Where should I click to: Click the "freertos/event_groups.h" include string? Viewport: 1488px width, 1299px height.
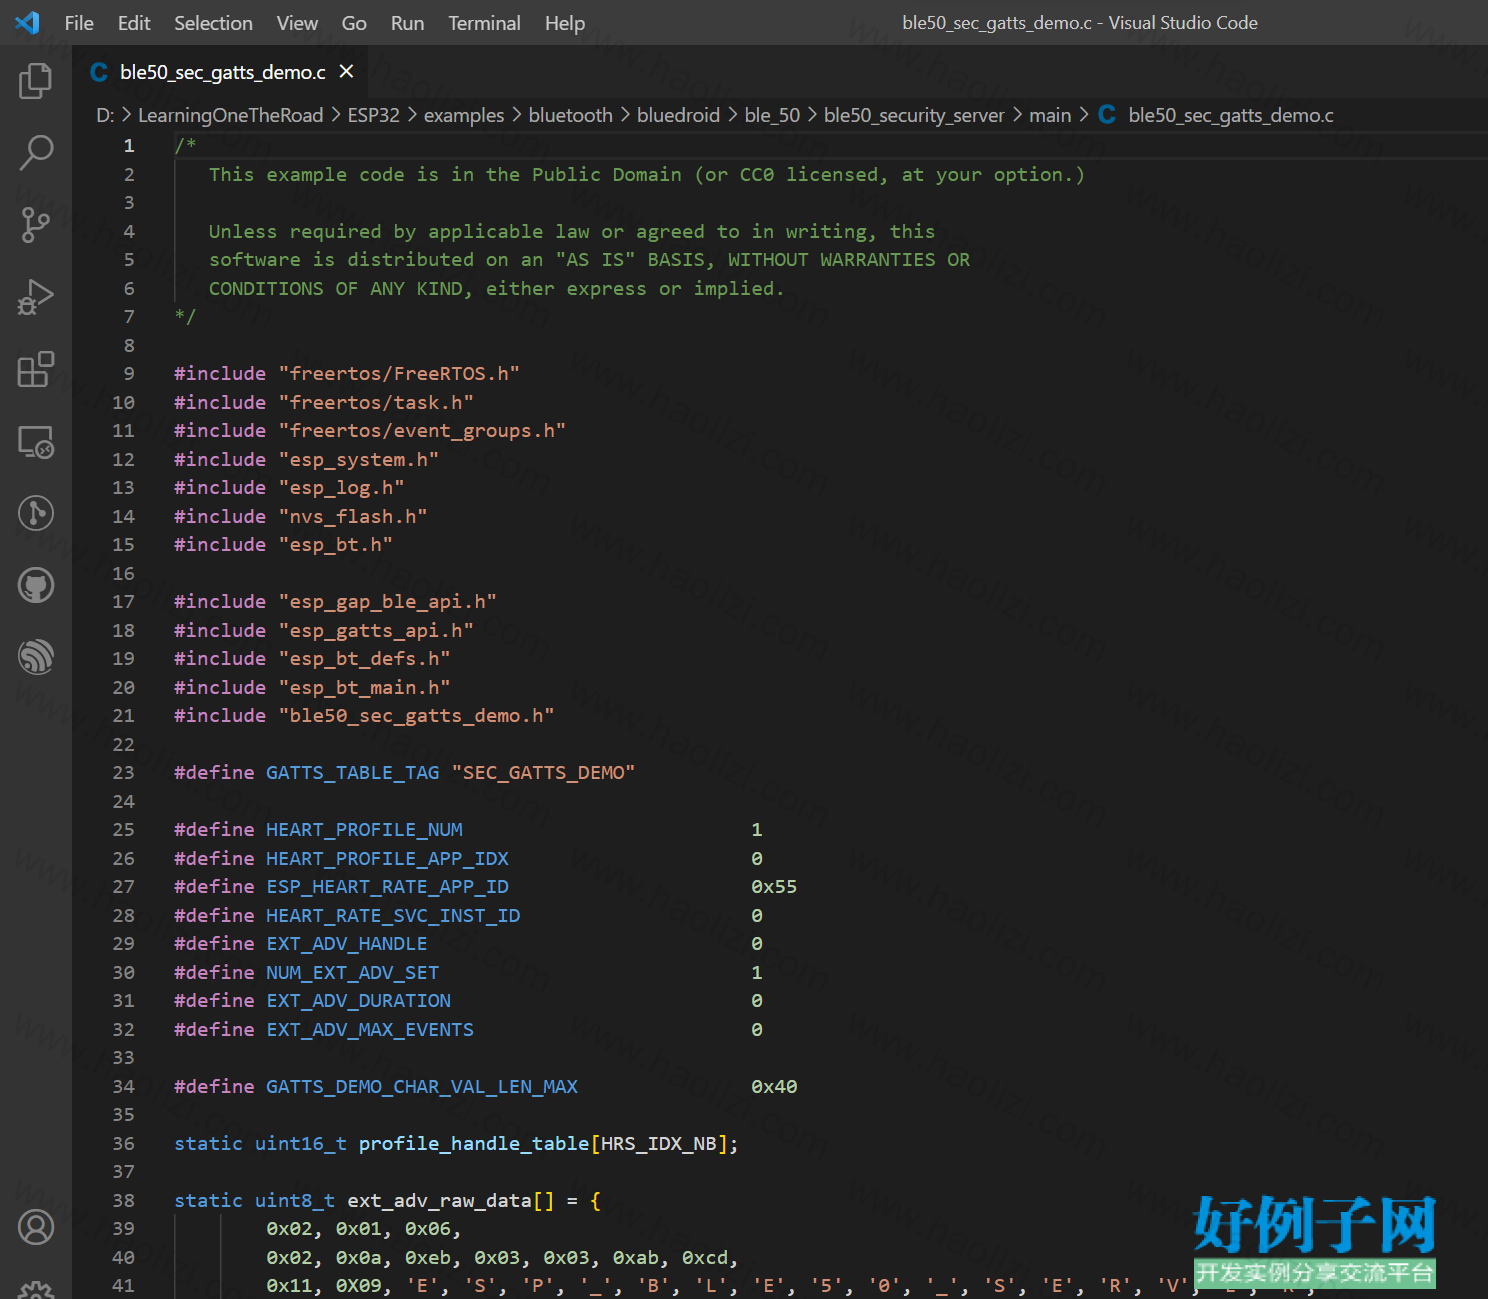[422, 431]
